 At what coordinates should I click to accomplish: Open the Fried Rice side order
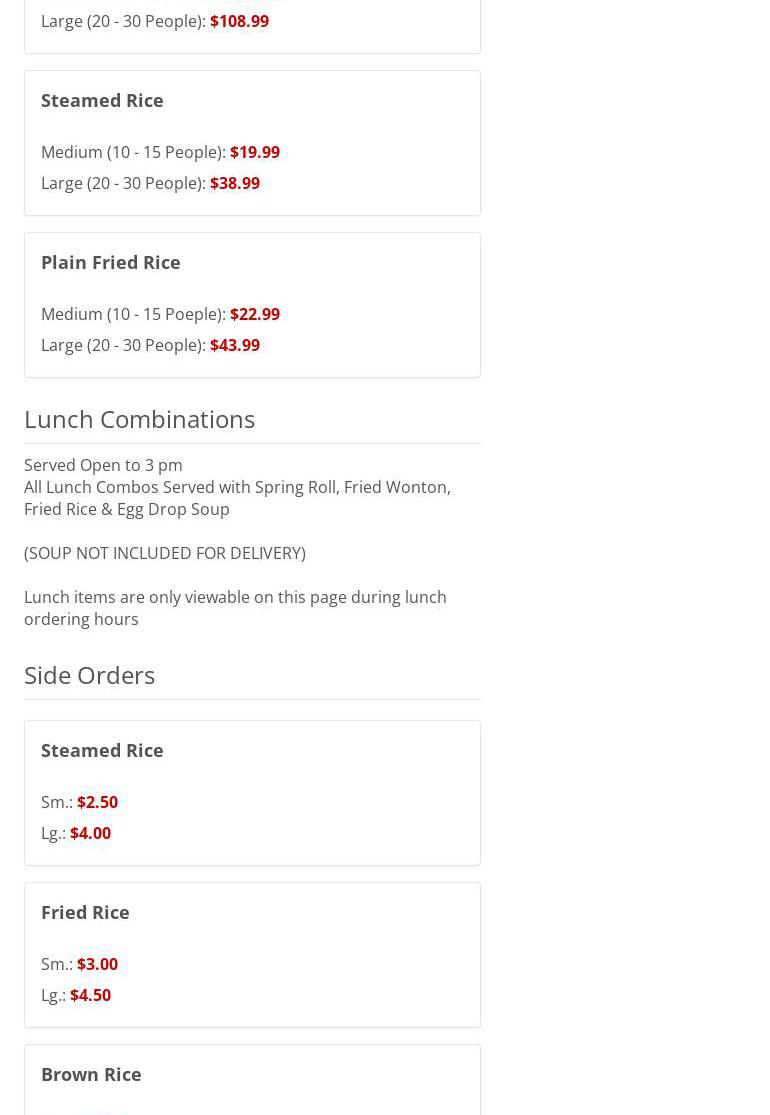[x=85, y=912]
